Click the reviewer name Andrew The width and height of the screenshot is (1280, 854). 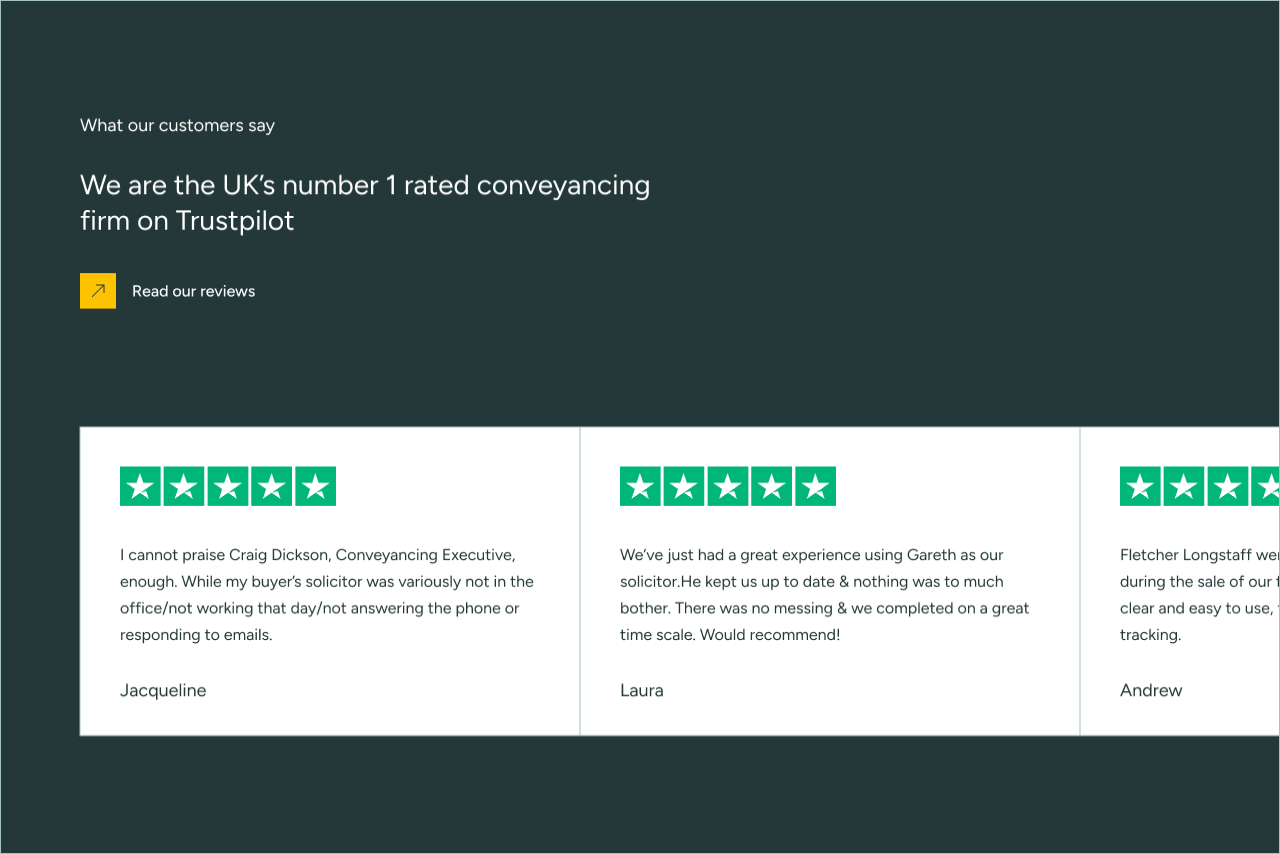pos(1151,690)
